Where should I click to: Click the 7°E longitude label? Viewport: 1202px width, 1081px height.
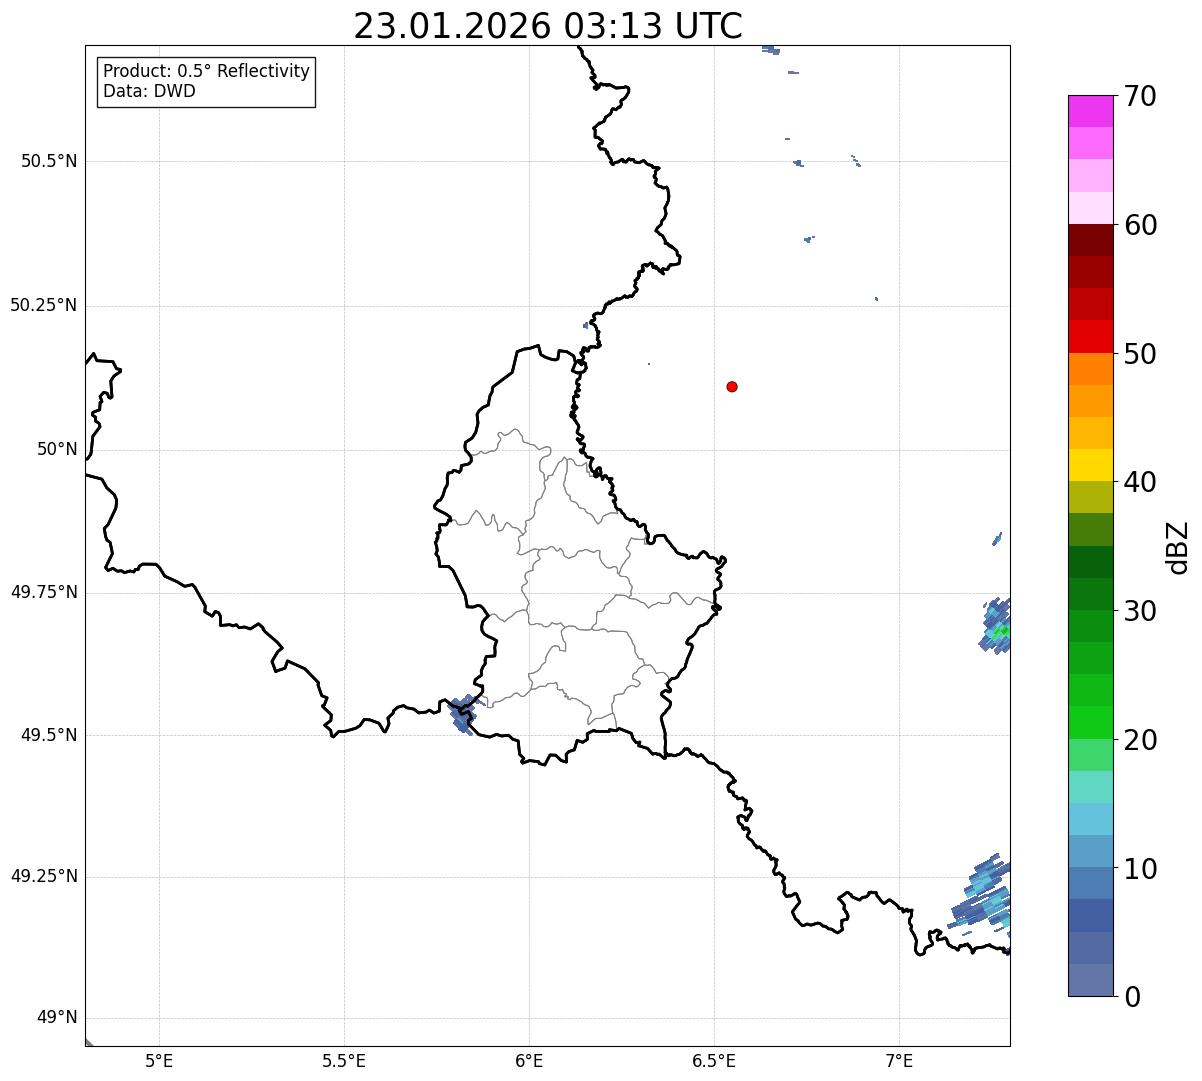pos(899,1060)
